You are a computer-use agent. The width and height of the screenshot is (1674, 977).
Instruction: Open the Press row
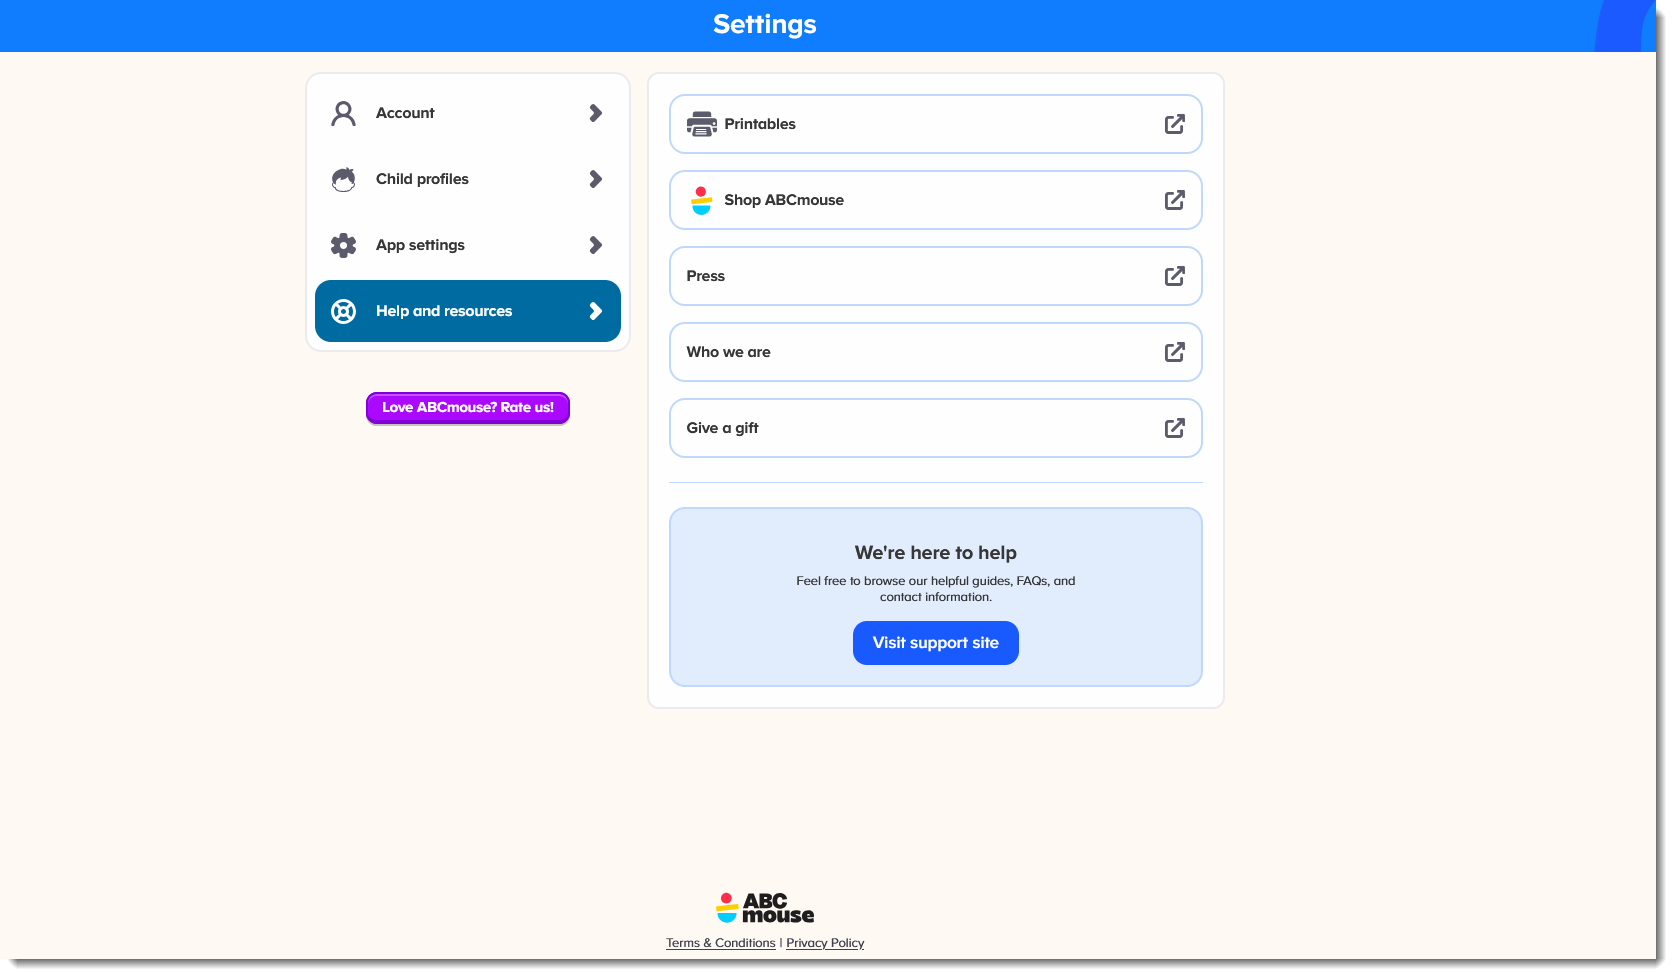click(x=936, y=276)
